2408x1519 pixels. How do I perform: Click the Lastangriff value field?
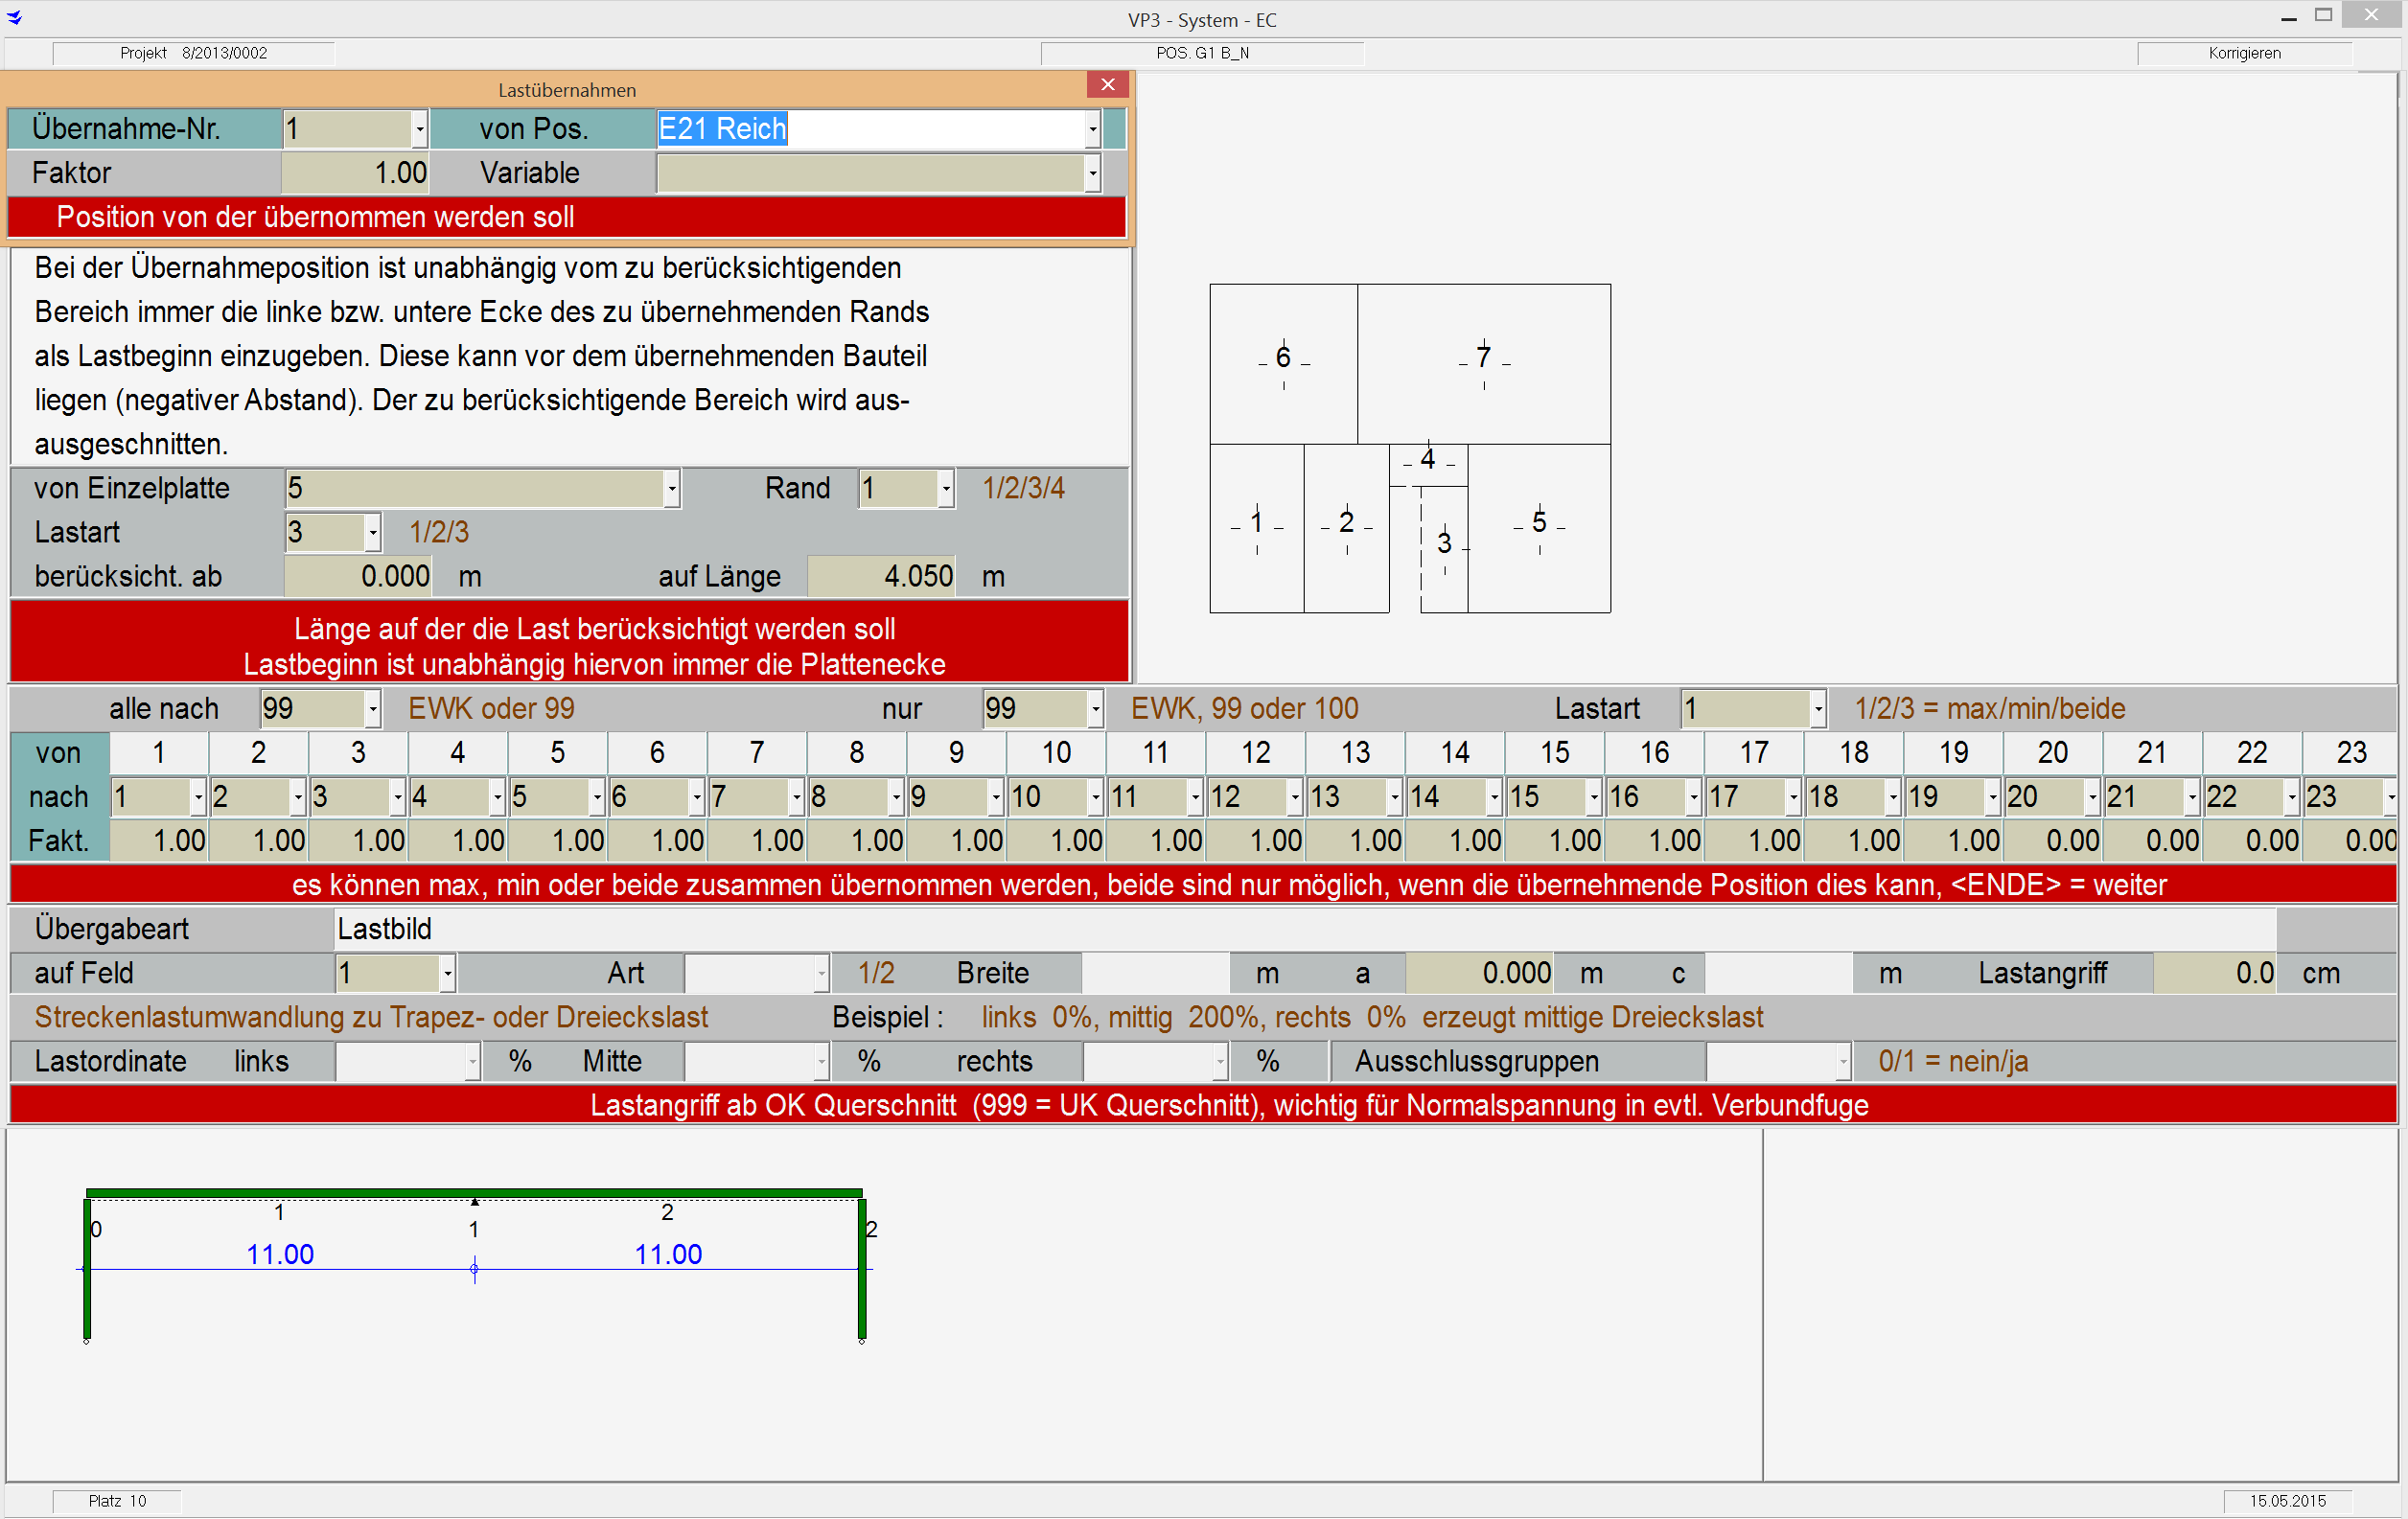coord(2213,973)
